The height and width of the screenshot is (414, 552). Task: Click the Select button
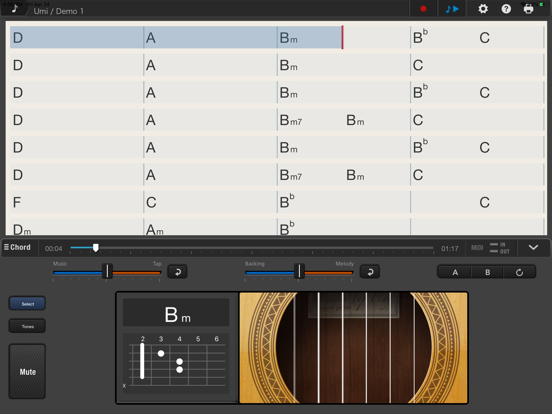click(x=27, y=304)
